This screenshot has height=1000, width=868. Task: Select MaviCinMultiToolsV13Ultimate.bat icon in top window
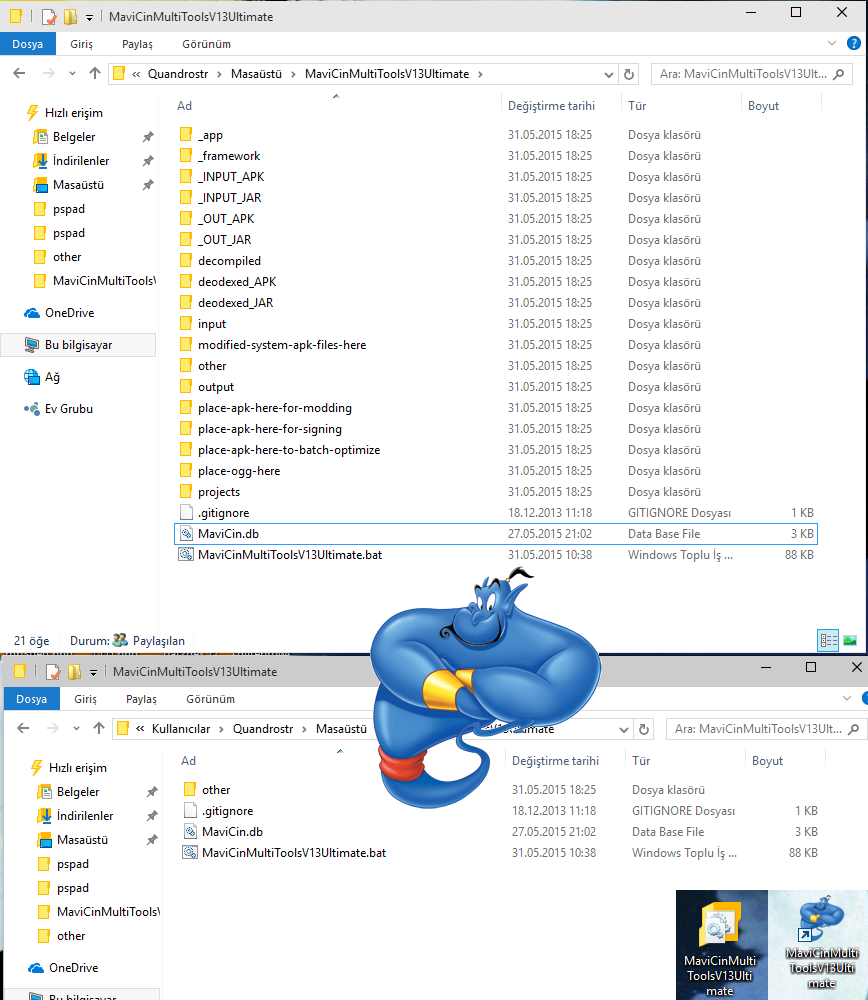(x=186, y=555)
